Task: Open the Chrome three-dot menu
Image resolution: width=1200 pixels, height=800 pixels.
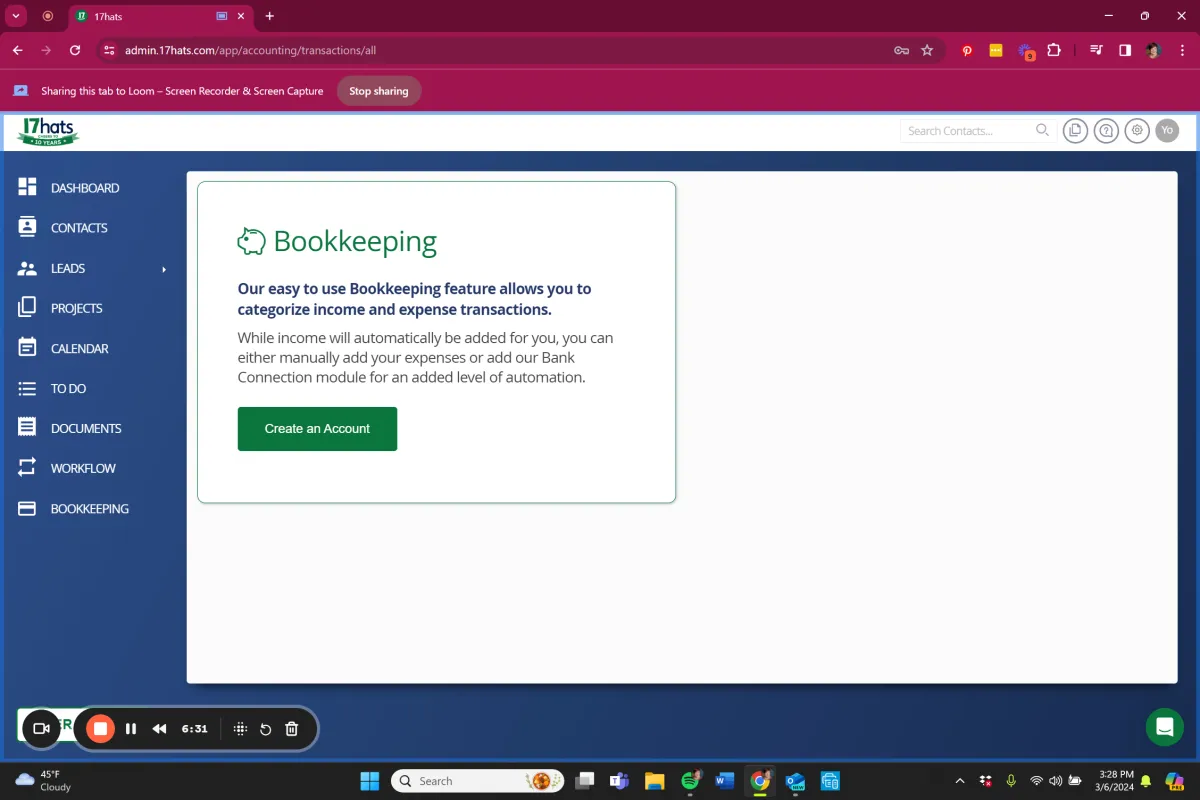Action: [1181, 50]
